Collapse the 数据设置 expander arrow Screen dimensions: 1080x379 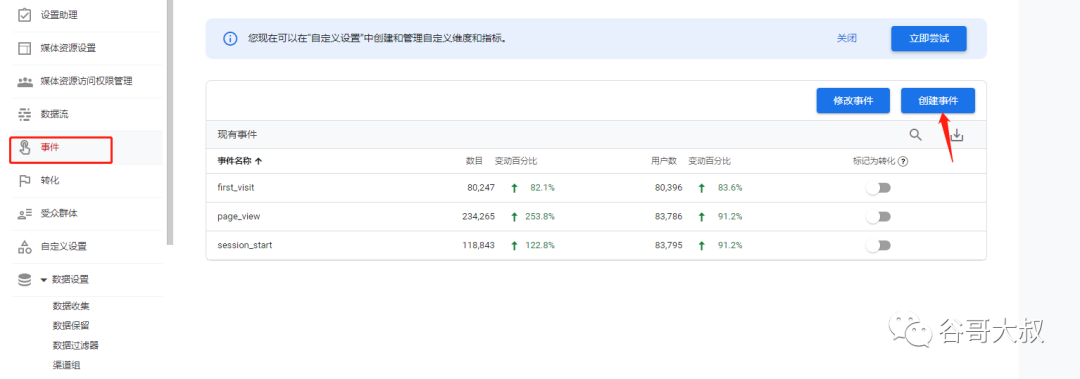coord(43,280)
